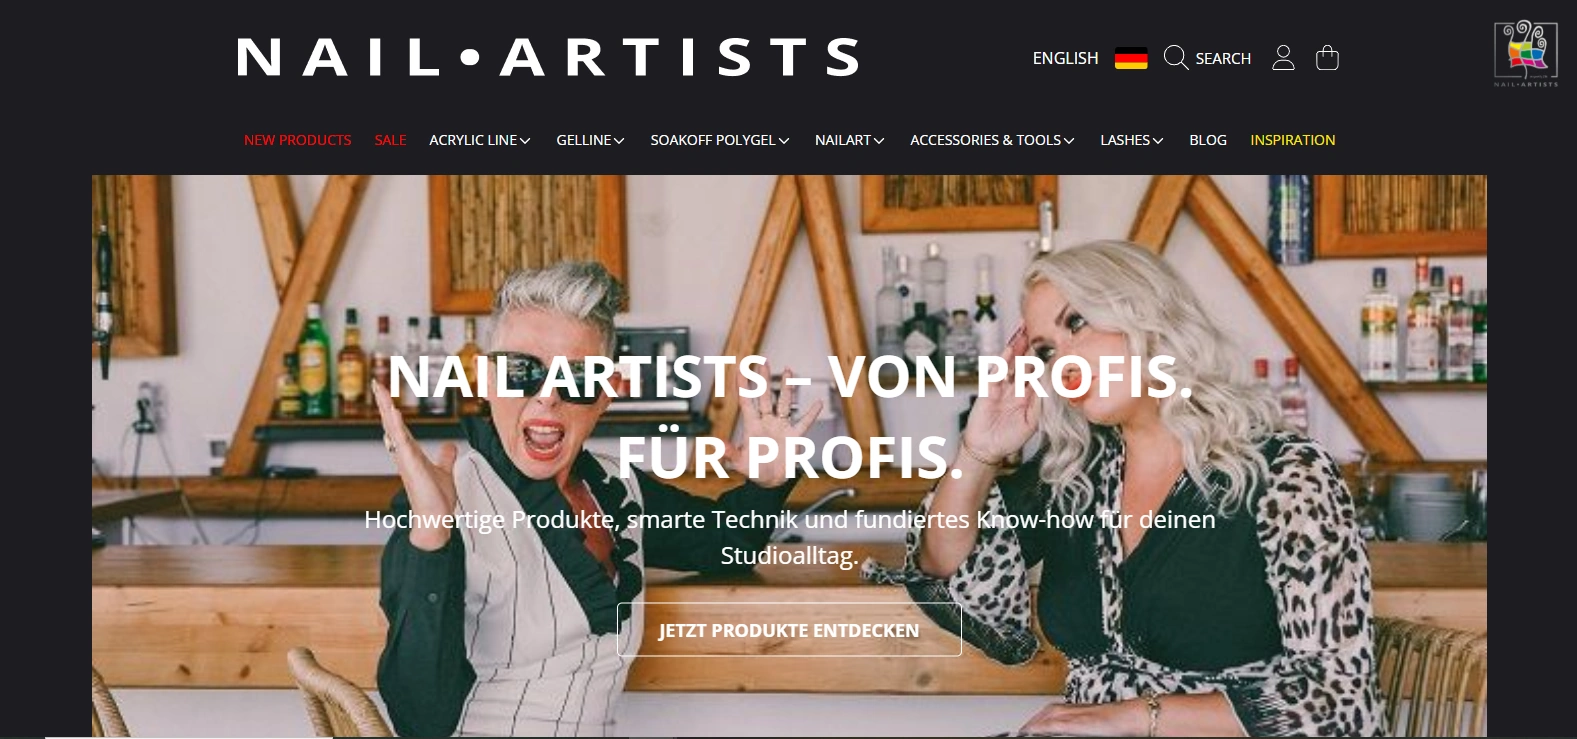Image resolution: width=1577 pixels, height=739 pixels.
Task: Click the German flag language icon
Action: click(x=1131, y=58)
